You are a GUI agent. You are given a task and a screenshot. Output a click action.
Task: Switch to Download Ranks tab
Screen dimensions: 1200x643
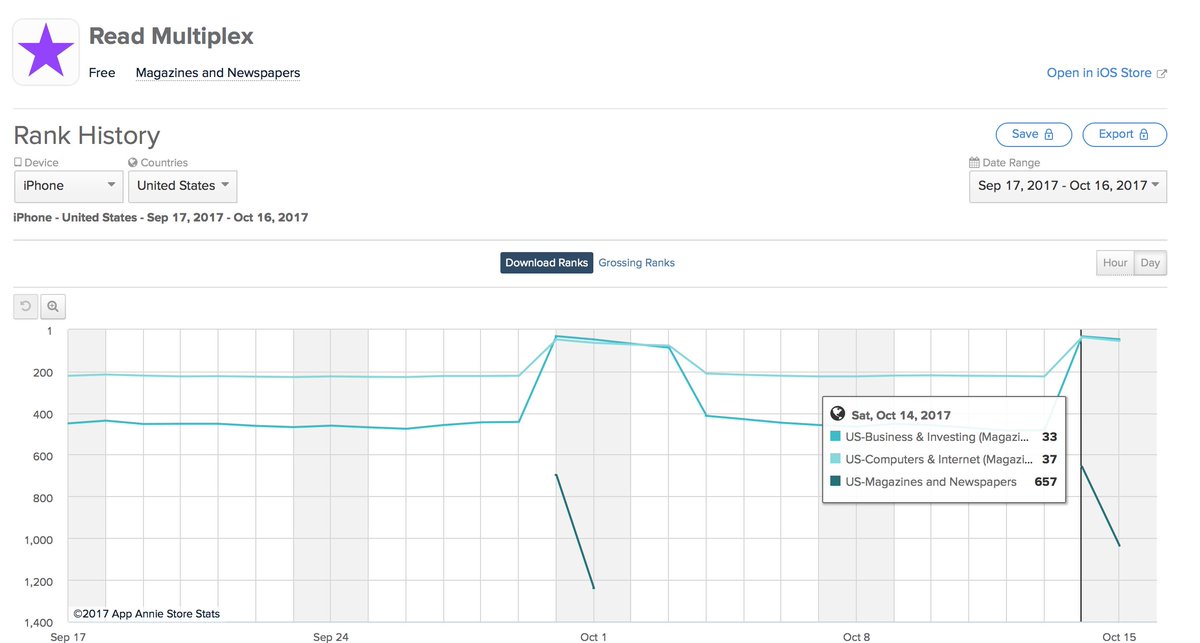coord(546,263)
